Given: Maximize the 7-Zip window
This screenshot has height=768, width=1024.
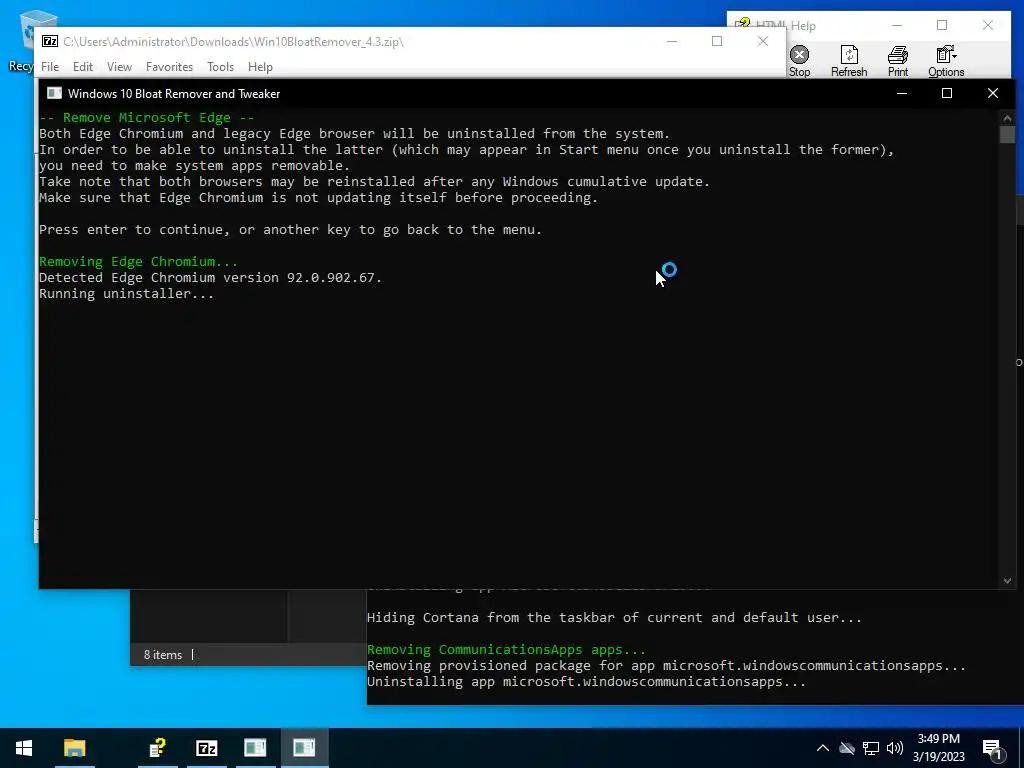Looking at the screenshot, I should click(717, 41).
